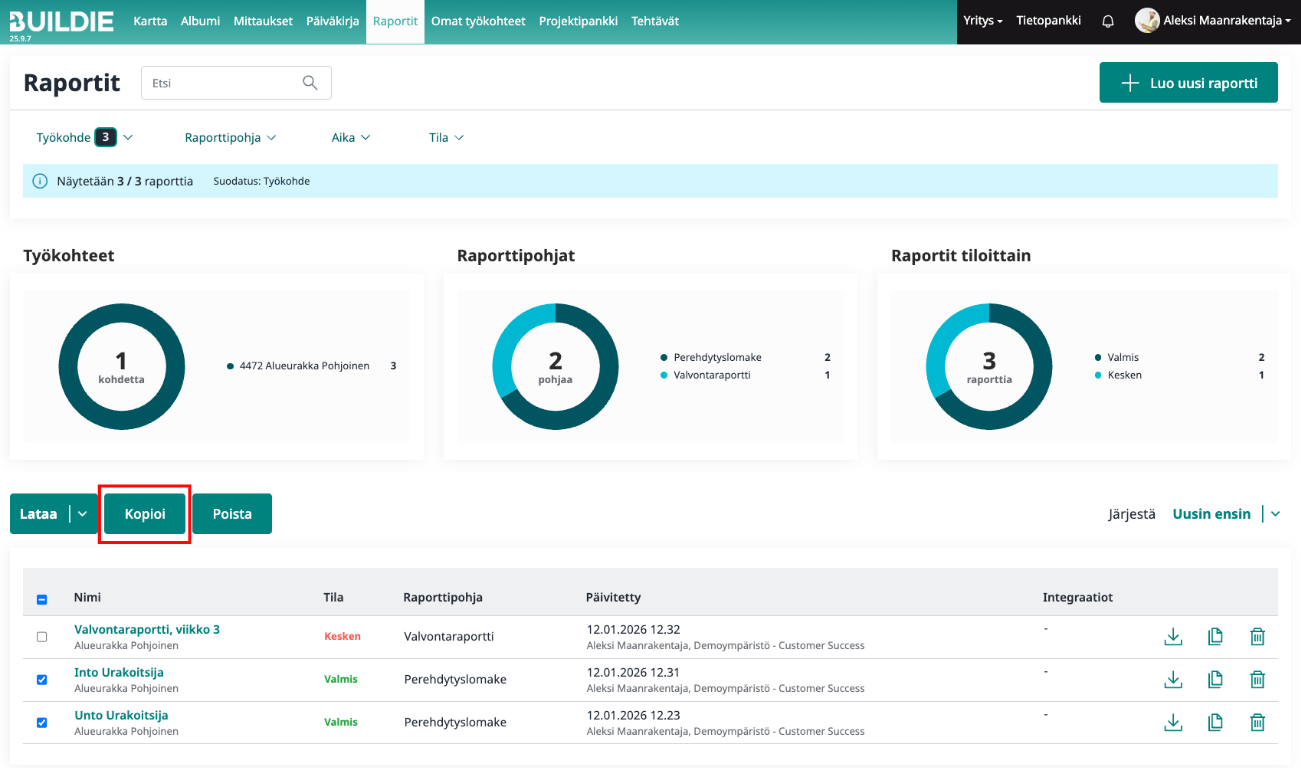Open the Päiväkirja tab

tap(333, 21)
